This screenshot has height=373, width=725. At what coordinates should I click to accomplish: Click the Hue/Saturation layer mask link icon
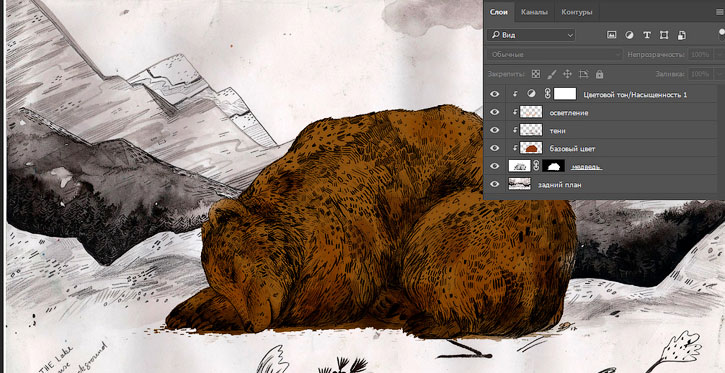point(547,94)
